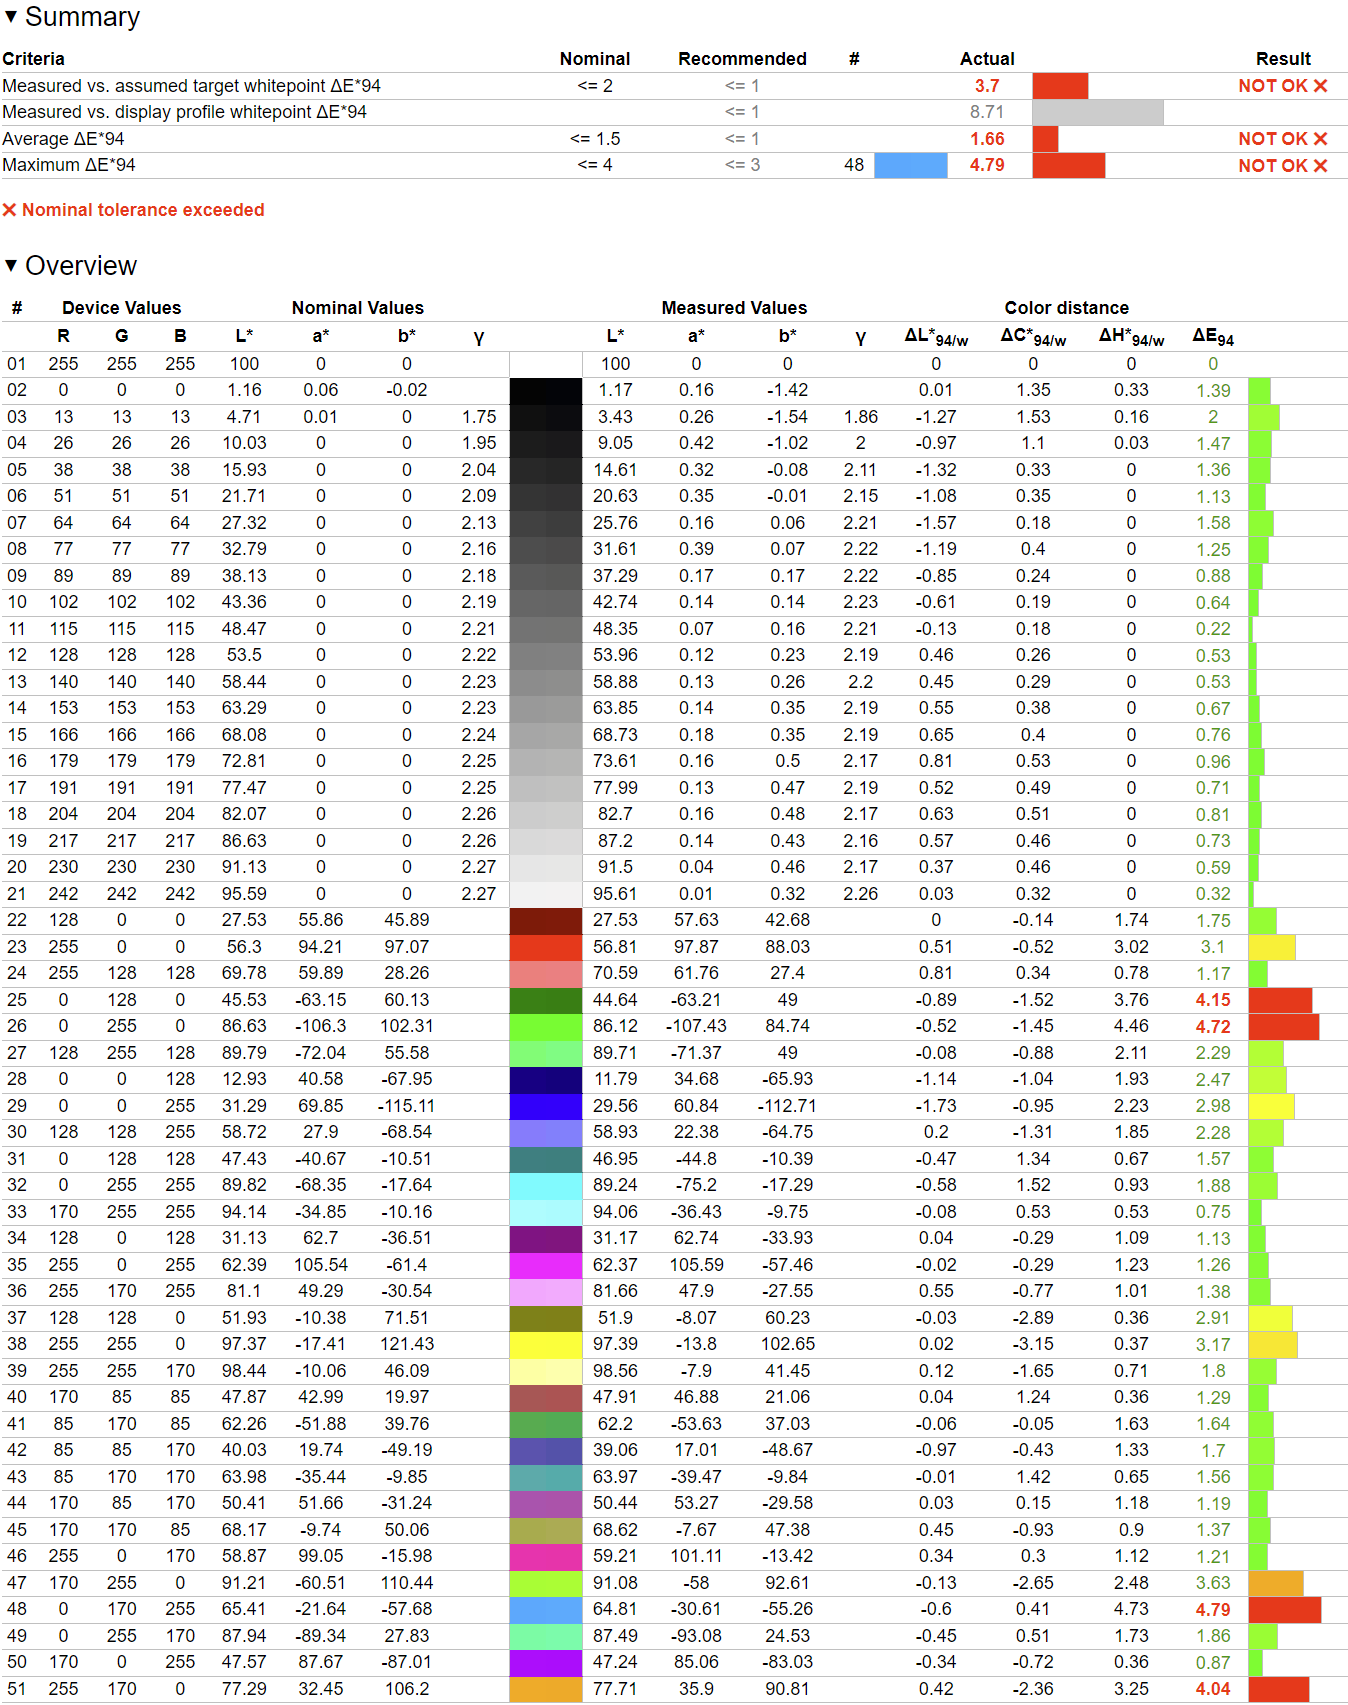
Task: Click the sample number 48 in Summary
Action: (x=854, y=165)
